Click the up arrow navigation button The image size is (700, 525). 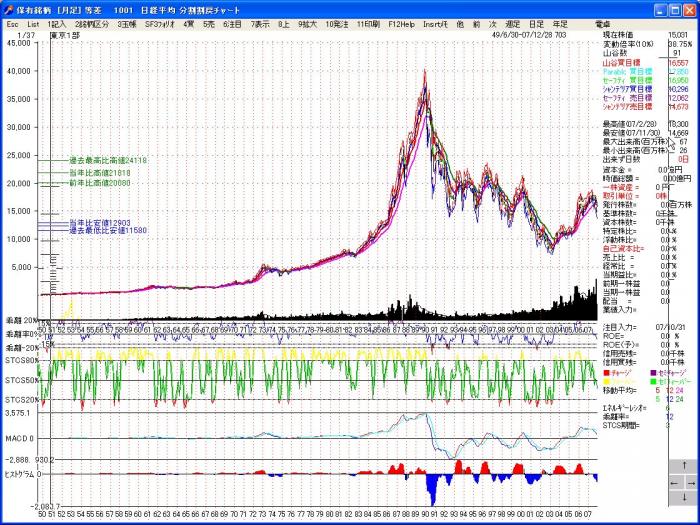(x=684, y=467)
